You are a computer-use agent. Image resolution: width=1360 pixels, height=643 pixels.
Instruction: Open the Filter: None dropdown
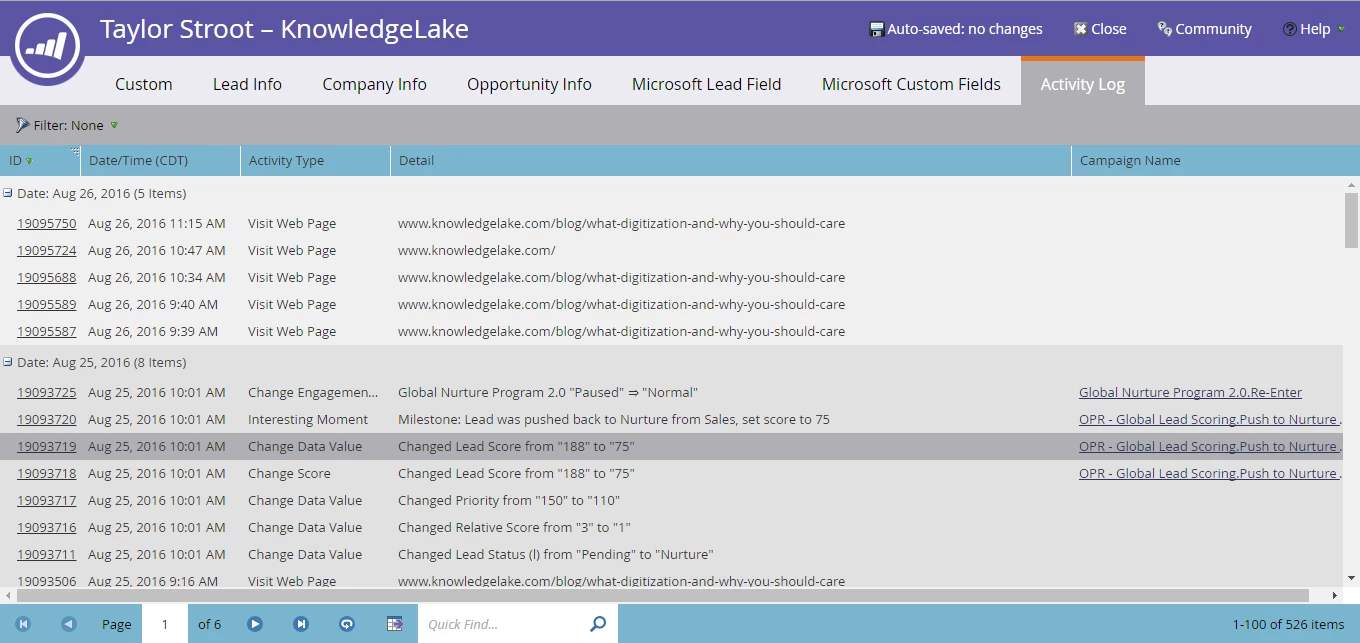(x=67, y=125)
